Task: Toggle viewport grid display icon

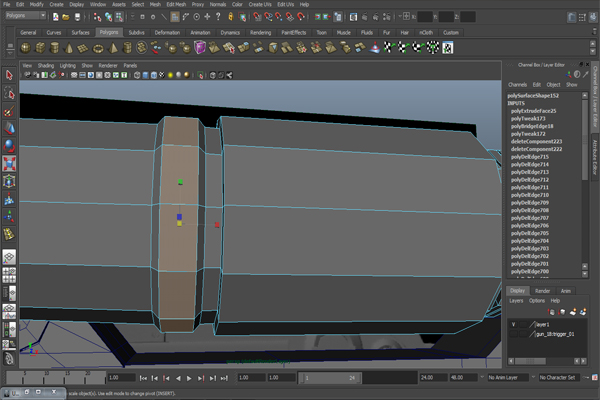Action: point(74,75)
